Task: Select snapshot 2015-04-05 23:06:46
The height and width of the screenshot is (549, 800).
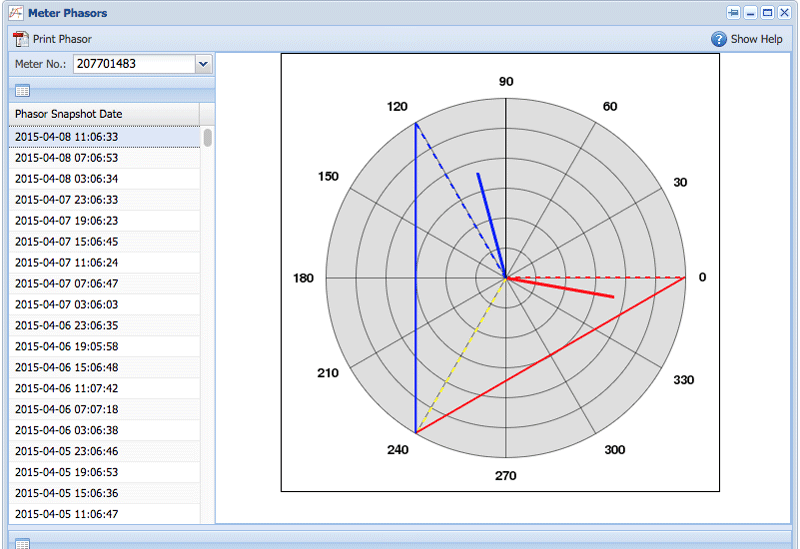Action: pos(104,451)
